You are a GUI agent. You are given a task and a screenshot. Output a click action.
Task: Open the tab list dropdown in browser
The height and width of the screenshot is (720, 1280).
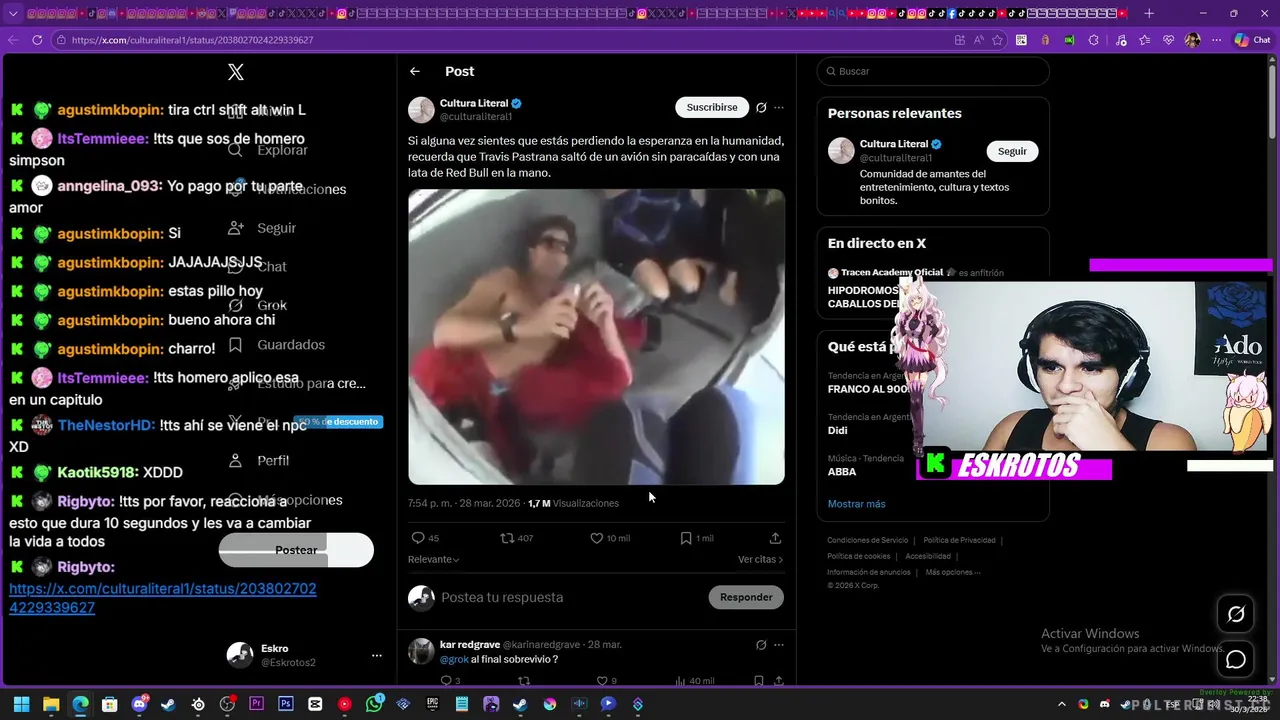tap(12, 13)
